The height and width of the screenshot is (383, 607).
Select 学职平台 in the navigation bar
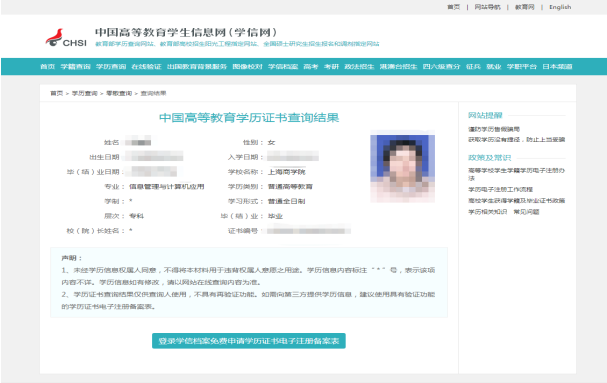[522, 67]
